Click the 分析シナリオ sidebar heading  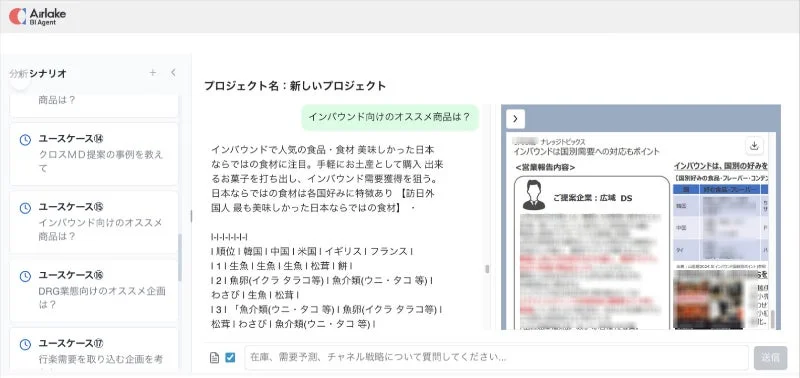pyautogui.click(x=38, y=73)
